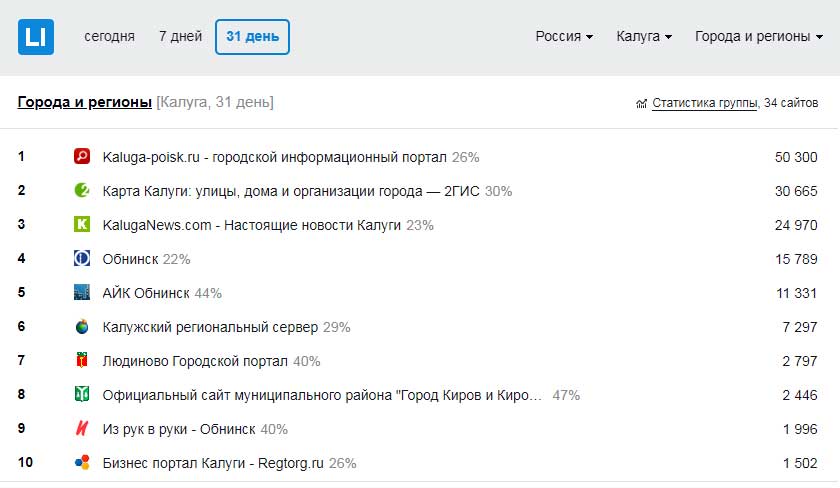Click the АЙК Обнинск favicon

tap(82, 293)
